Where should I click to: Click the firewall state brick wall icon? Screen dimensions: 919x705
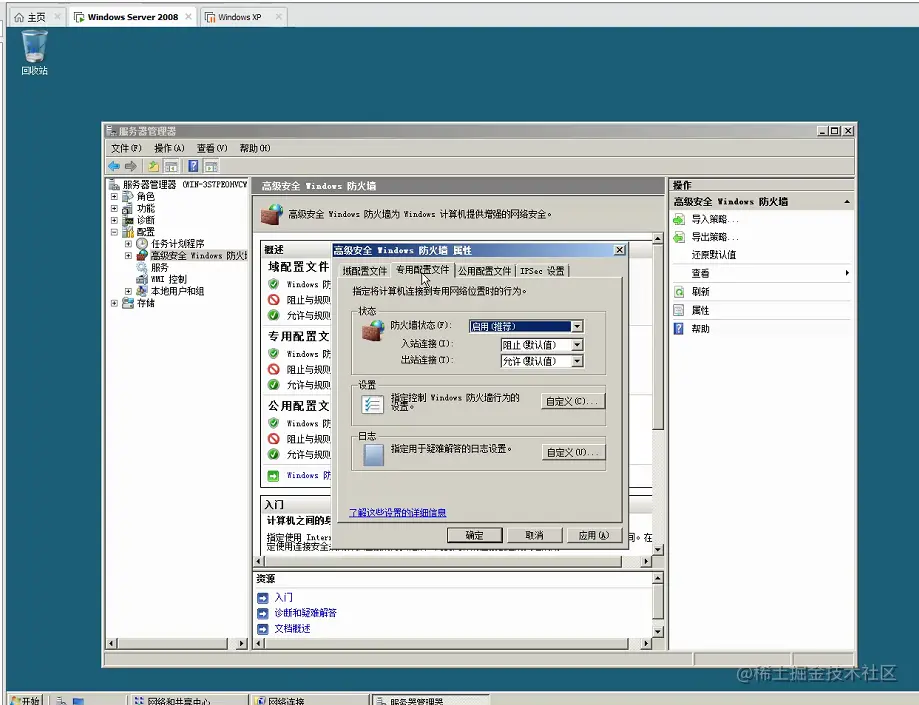[373, 331]
